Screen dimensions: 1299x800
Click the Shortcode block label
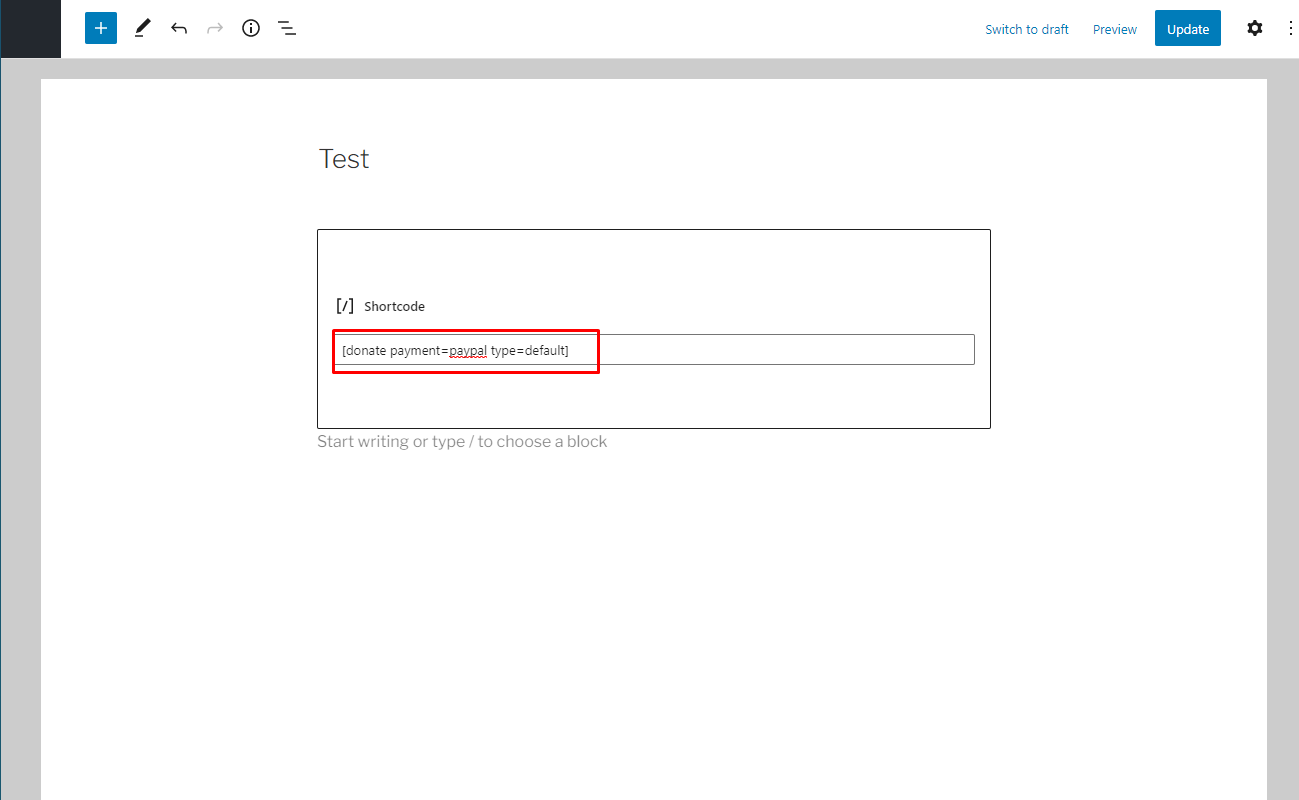pos(394,306)
